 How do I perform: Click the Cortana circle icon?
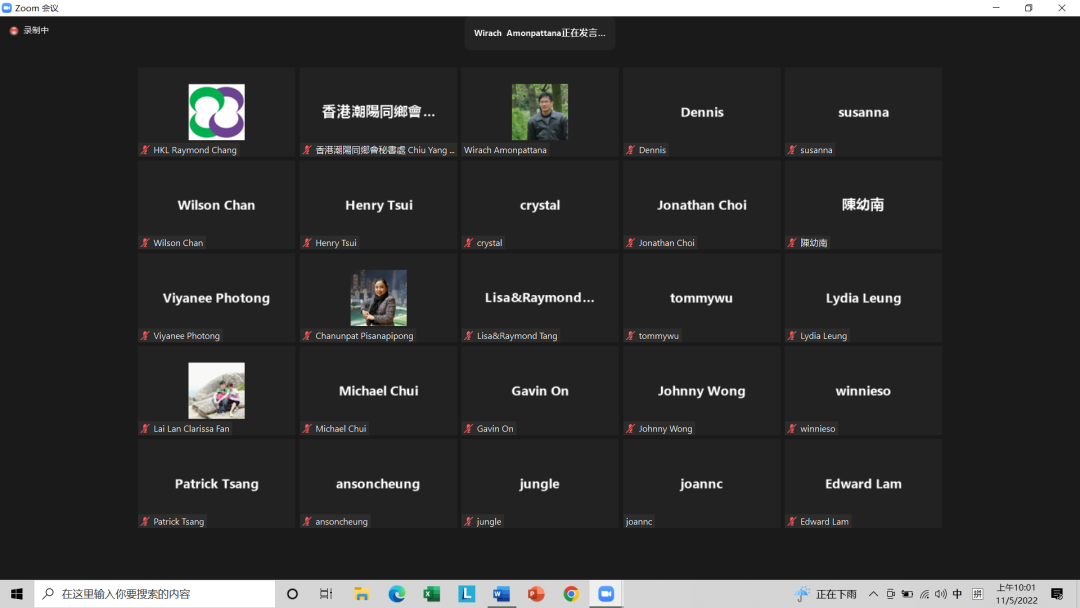pyautogui.click(x=292, y=594)
